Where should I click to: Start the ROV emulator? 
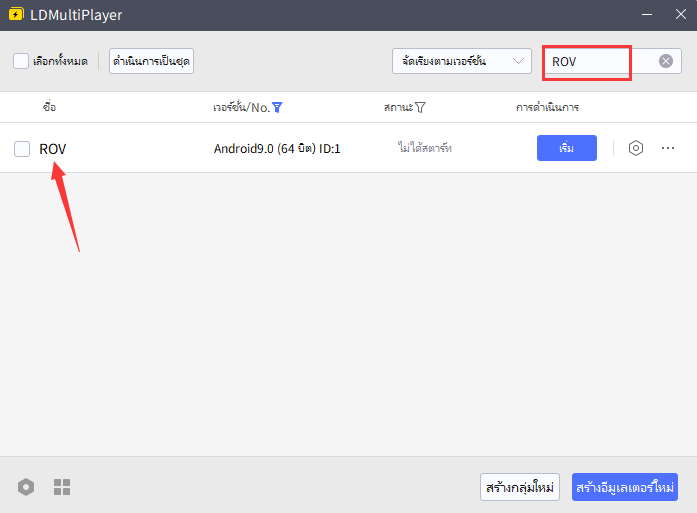coord(566,148)
